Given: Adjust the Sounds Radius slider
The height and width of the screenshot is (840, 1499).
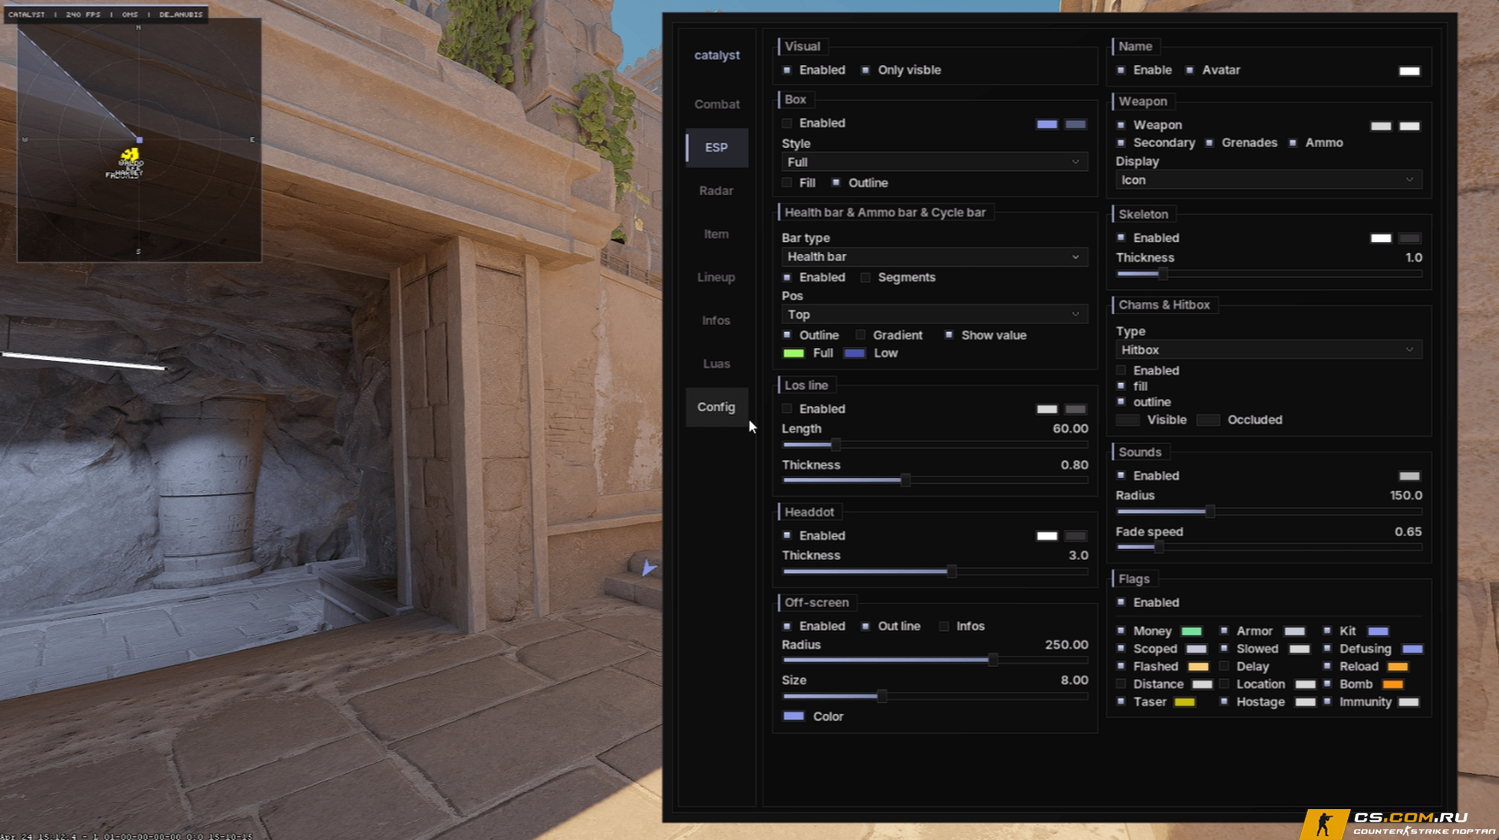Looking at the screenshot, I should (1269, 512).
